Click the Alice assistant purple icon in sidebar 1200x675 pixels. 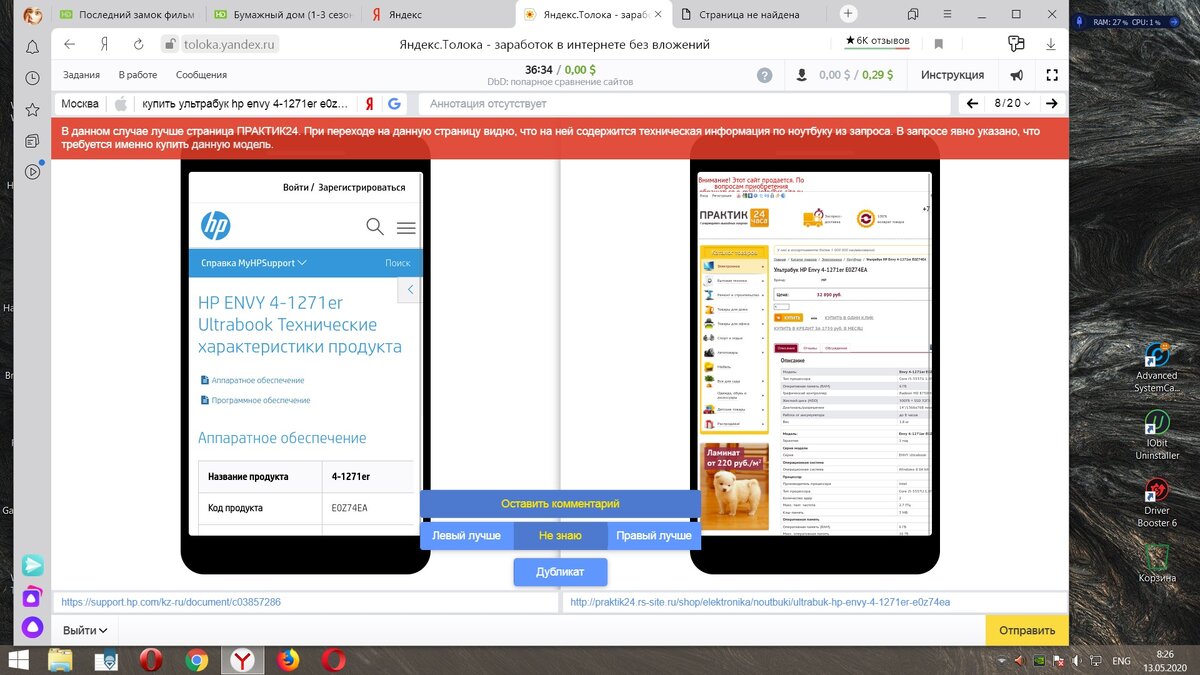pyautogui.click(x=32, y=625)
